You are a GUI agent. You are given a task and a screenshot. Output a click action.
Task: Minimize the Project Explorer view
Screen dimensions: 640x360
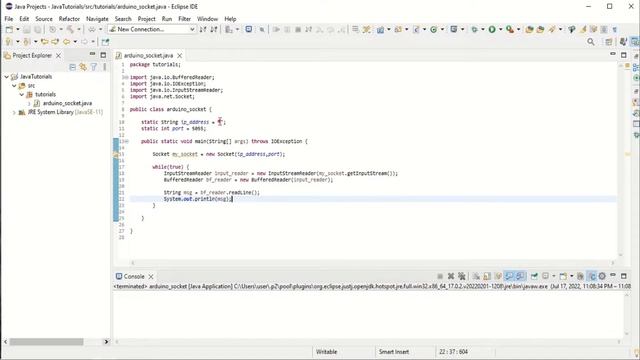92,54
